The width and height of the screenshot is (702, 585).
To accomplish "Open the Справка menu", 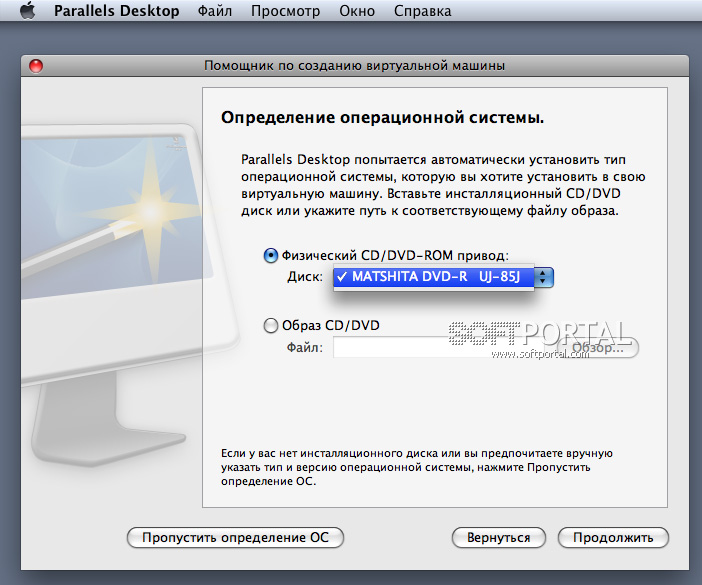I will [423, 11].
